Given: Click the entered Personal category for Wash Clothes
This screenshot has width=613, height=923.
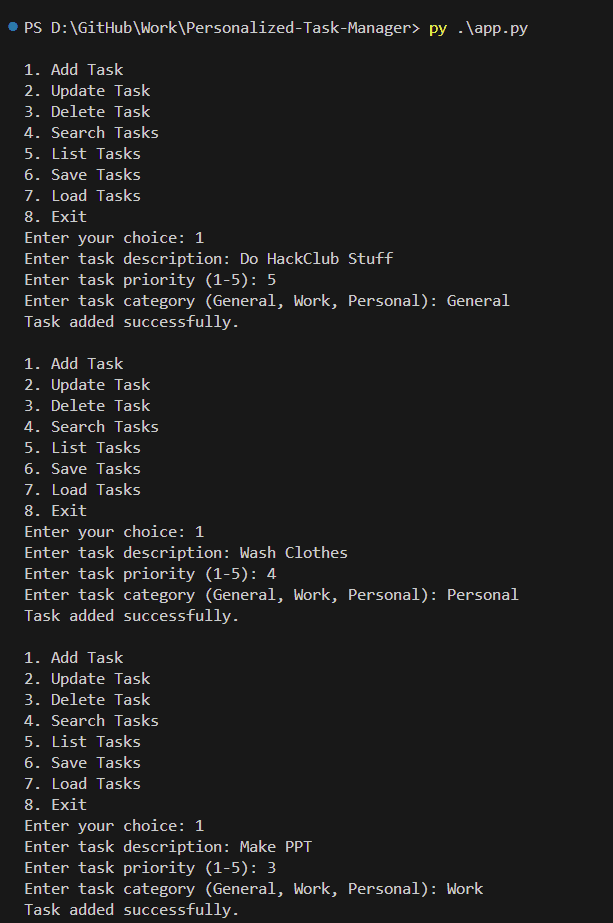Looking at the screenshot, I should [482, 595].
